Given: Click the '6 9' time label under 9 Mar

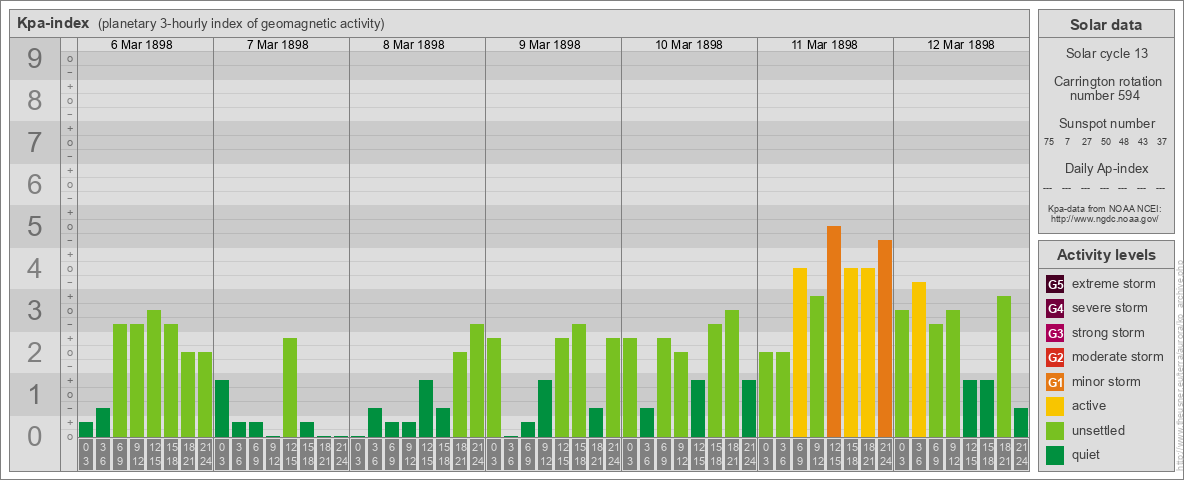Looking at the screenshot, I should [528, 455].
